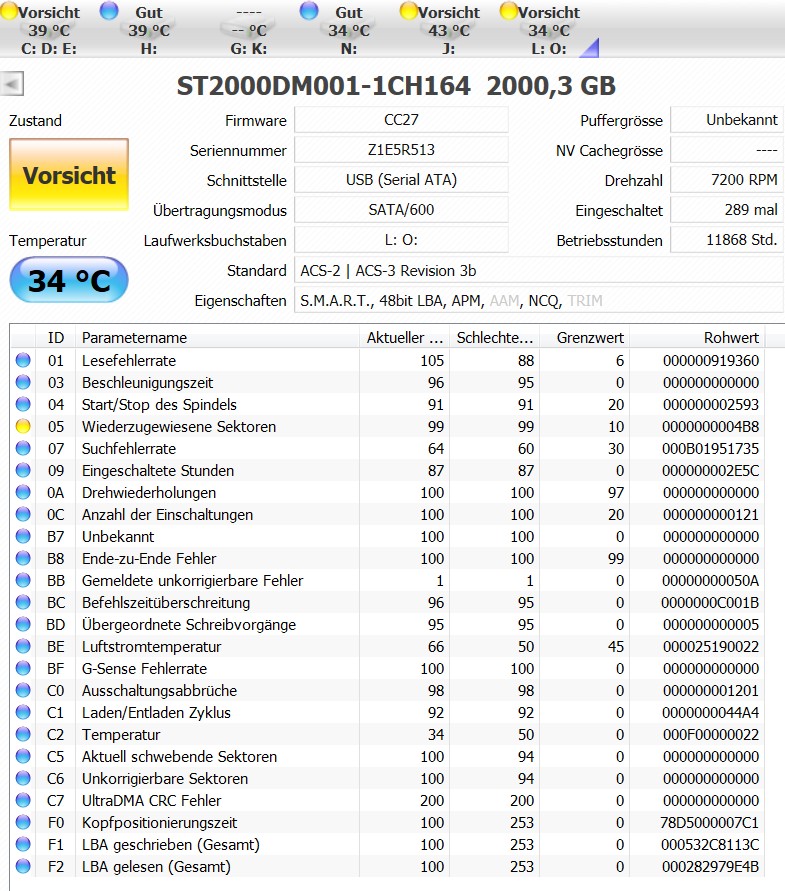Click the status icon for Ausschaltungsabbrüche
Screen dimensions: 785x891
pos(23,690)
